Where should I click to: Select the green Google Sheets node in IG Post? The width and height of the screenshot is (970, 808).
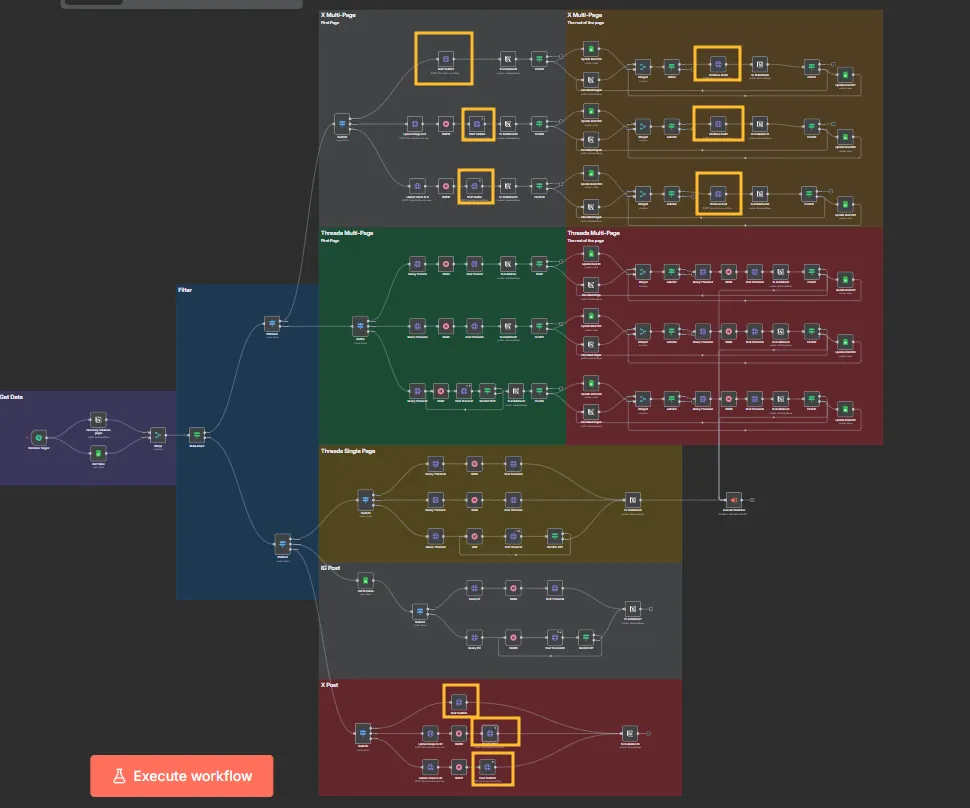[366, 581]
